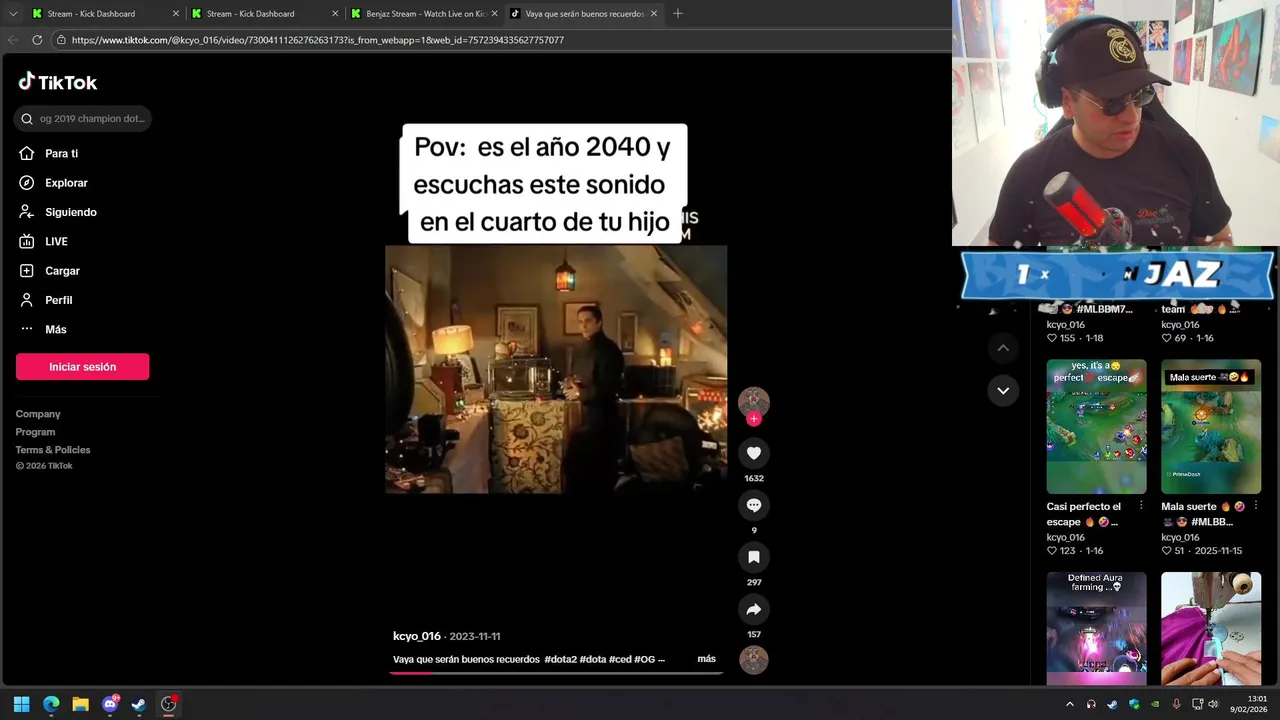This screenshot has height=720, width=1280.
Task: Switch to Benjaz Stream Kick tab
Action: pyautogui.click(x=424, y=14)
